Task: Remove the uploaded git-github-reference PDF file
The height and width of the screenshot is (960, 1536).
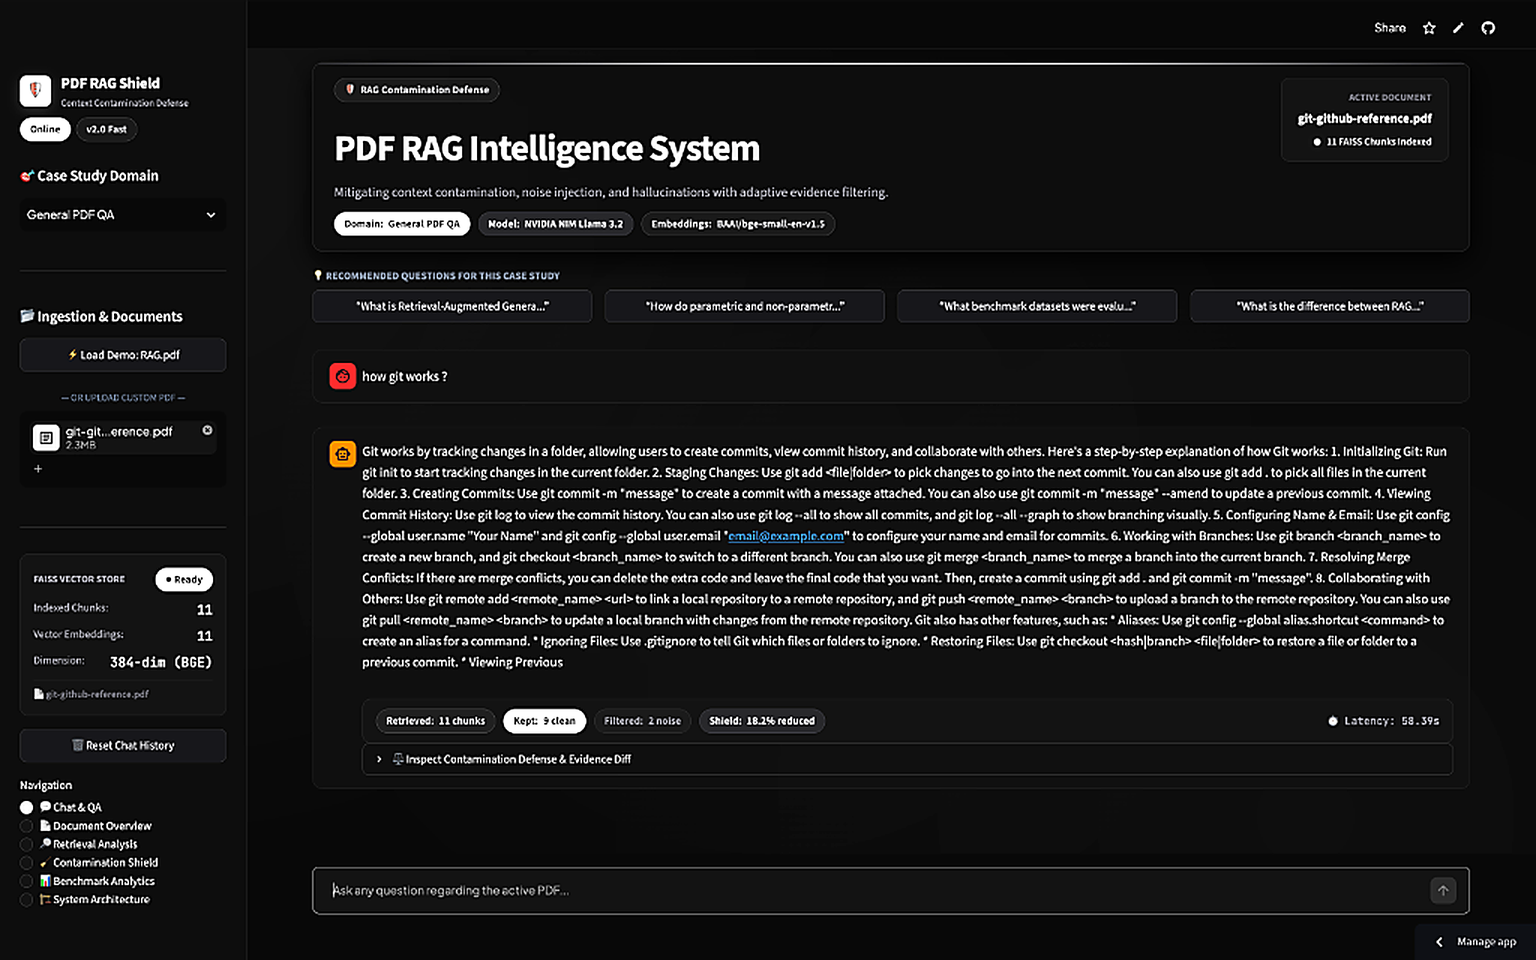Action: 207,430
